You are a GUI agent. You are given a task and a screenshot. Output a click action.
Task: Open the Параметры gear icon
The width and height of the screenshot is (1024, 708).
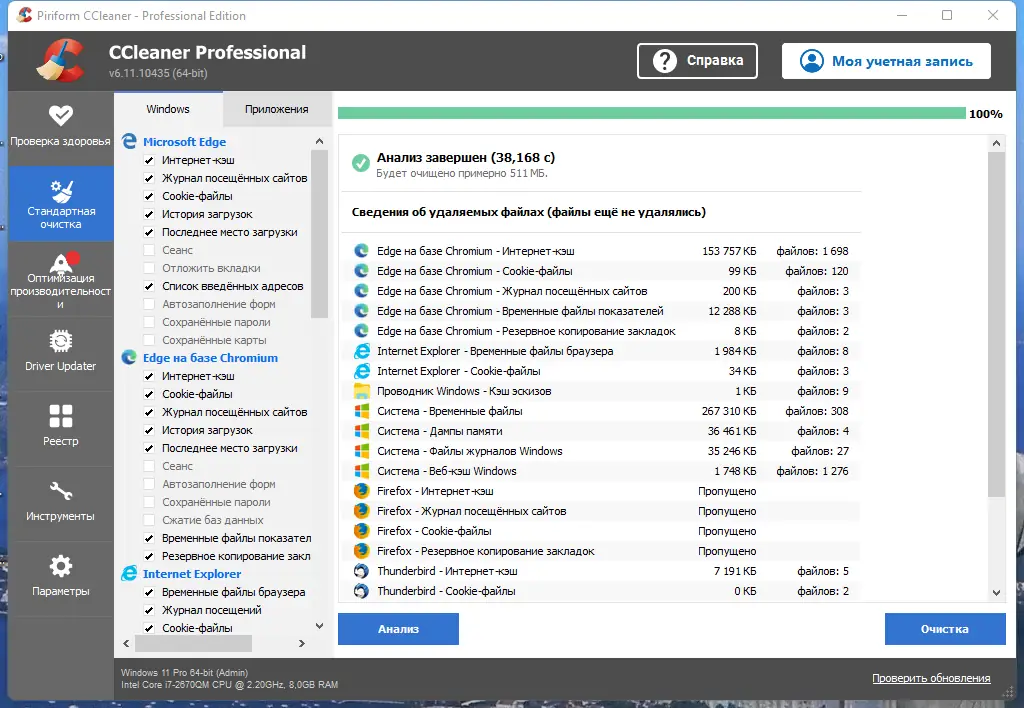pos(61,566)
